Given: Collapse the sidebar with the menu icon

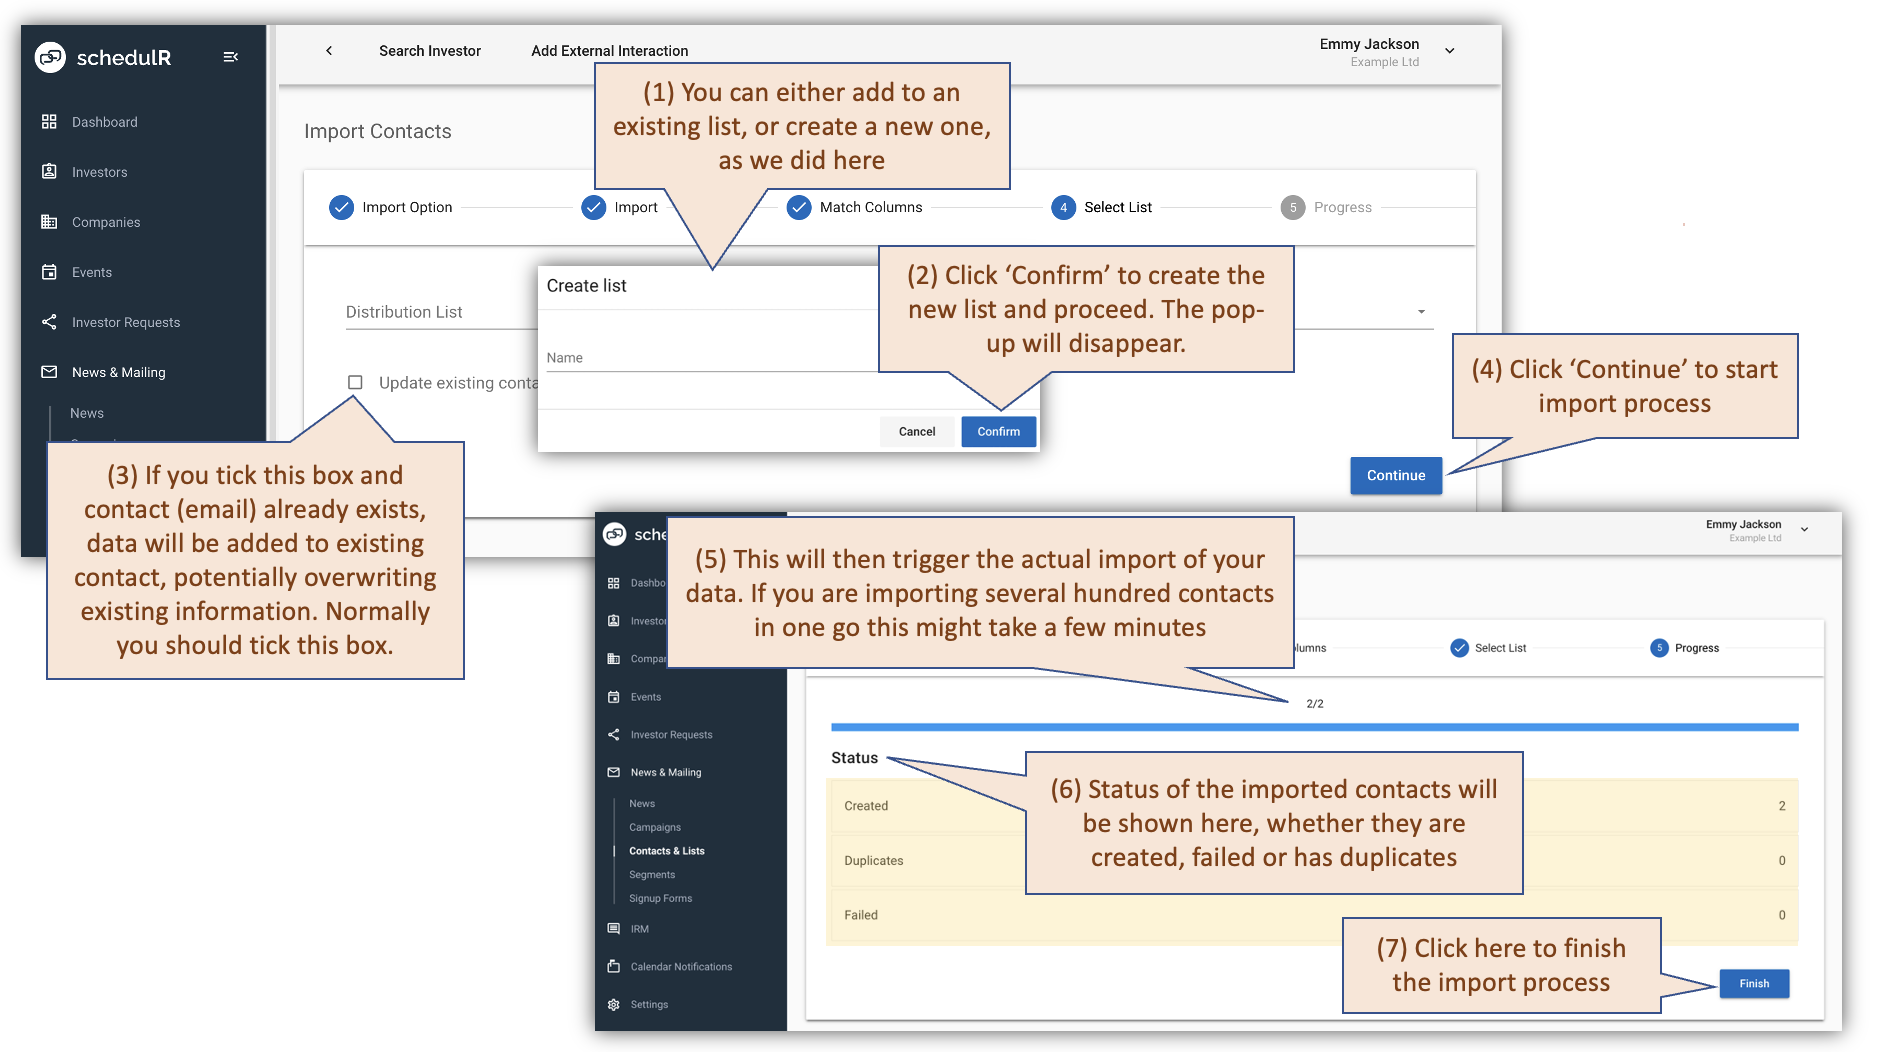Looking at the screenshot, I should (x=231, y=56).
